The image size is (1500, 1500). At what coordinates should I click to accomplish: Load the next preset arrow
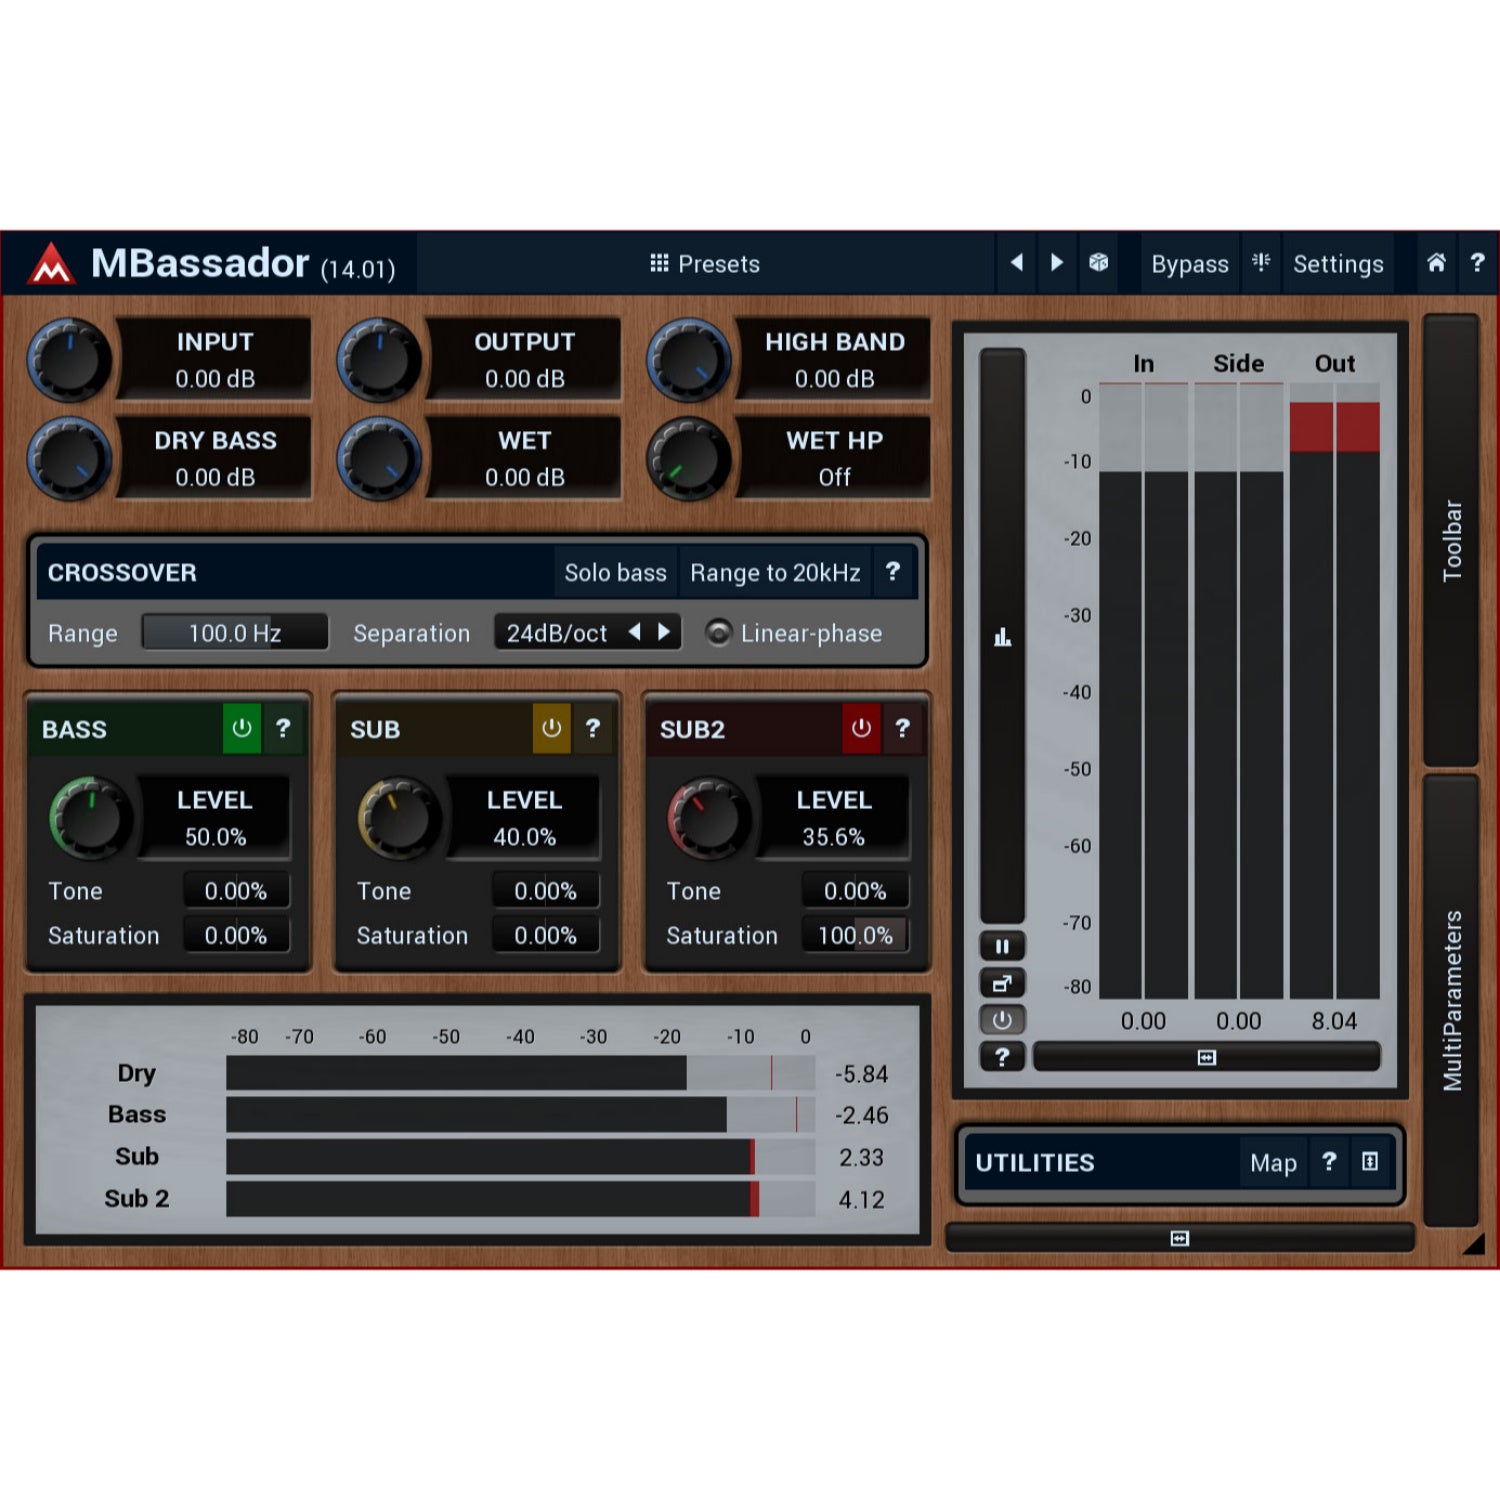(x=1057, y=263)
